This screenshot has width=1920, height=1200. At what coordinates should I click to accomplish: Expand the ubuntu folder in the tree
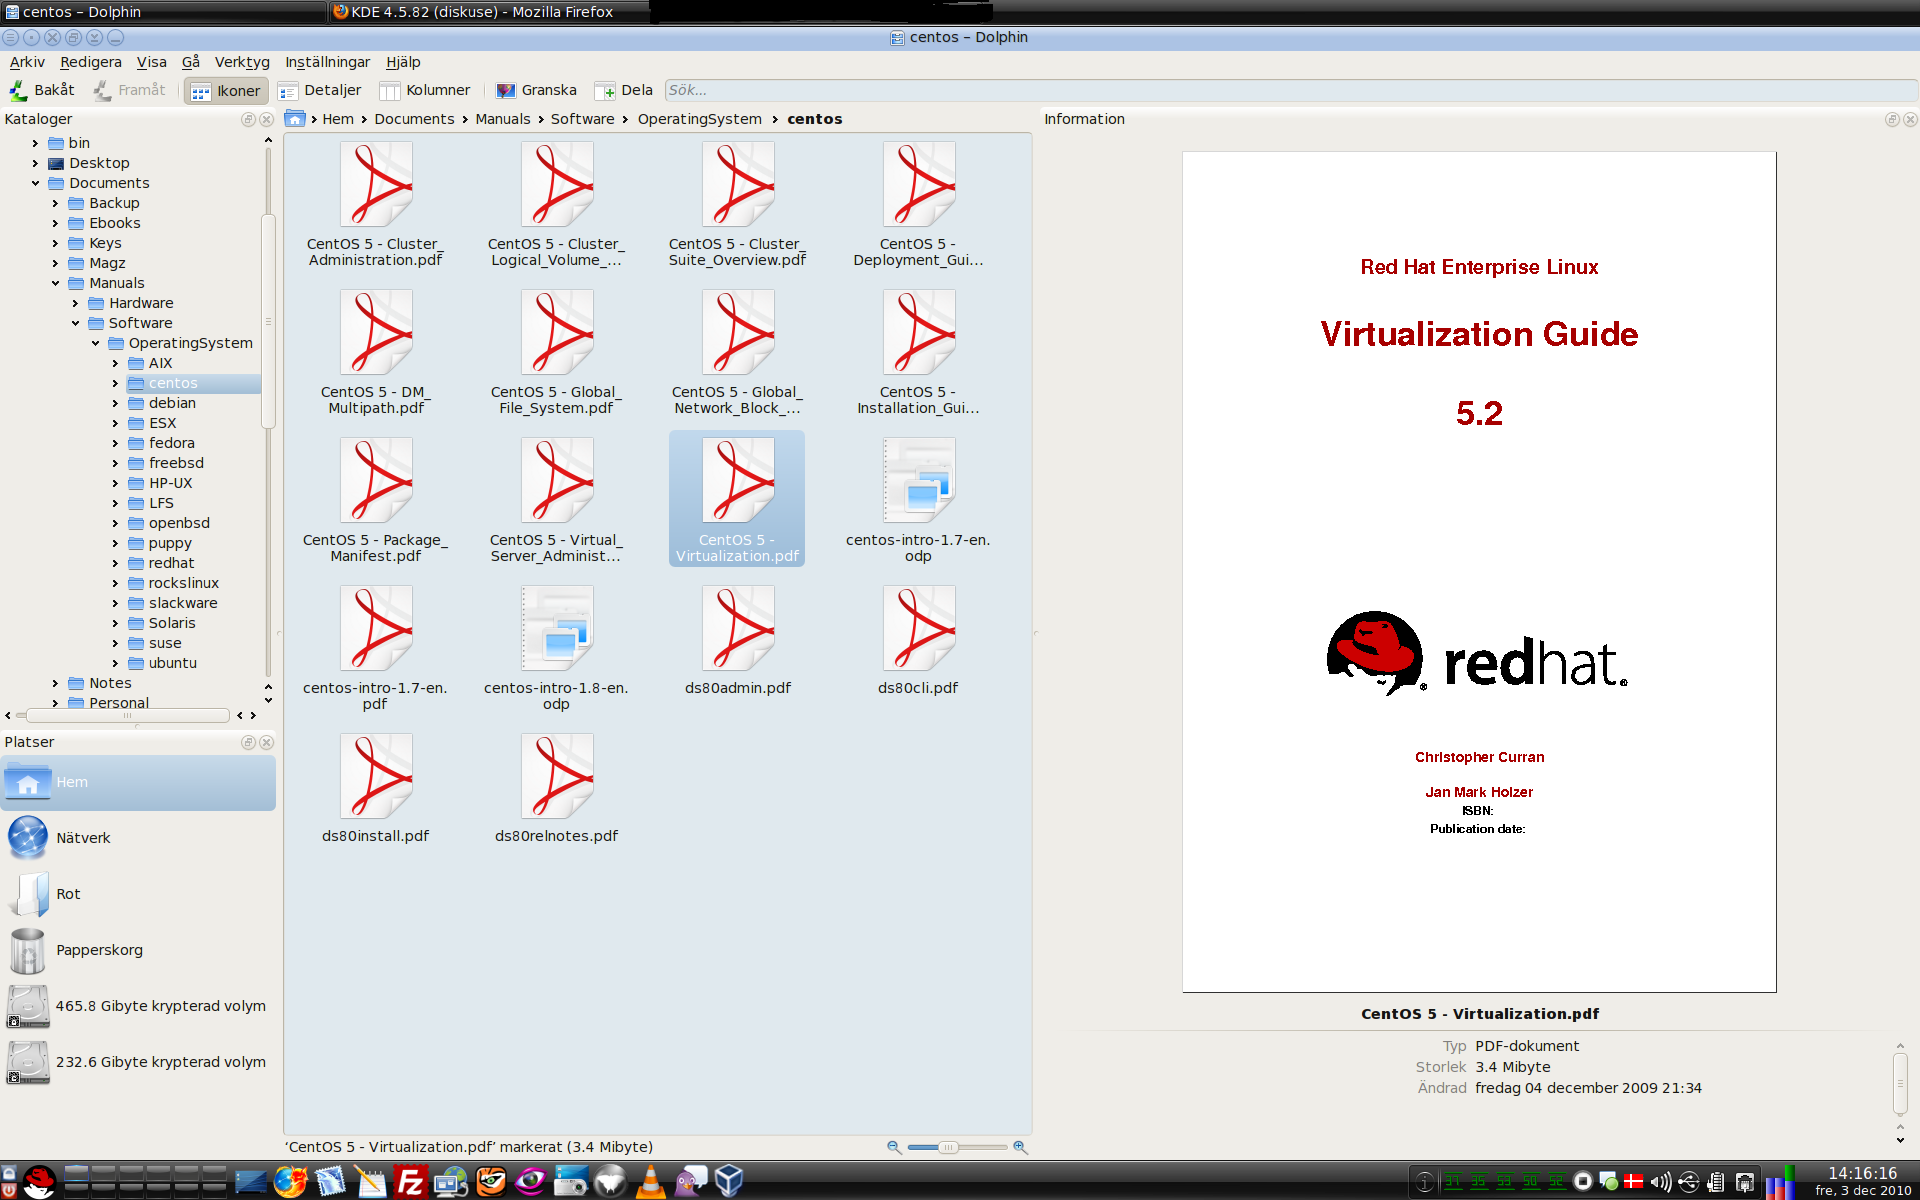pyautogui.click(x=115, y=663)
